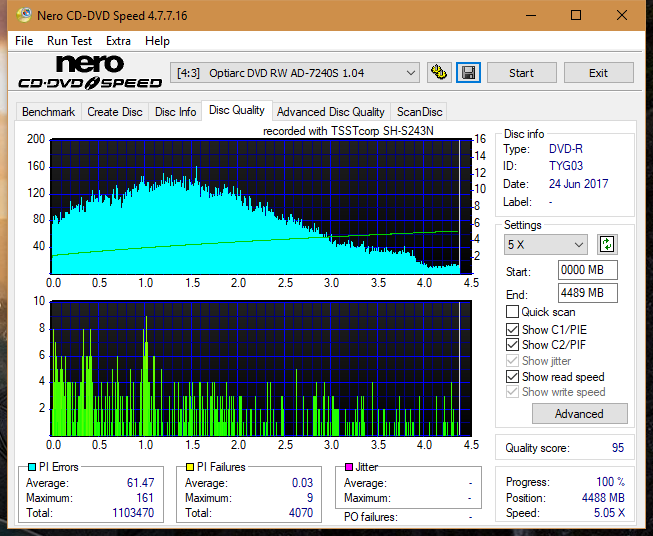The image size is (653, 536).
Task: Toggle Show C2/PIF checkbox
Action: (512, 345)
